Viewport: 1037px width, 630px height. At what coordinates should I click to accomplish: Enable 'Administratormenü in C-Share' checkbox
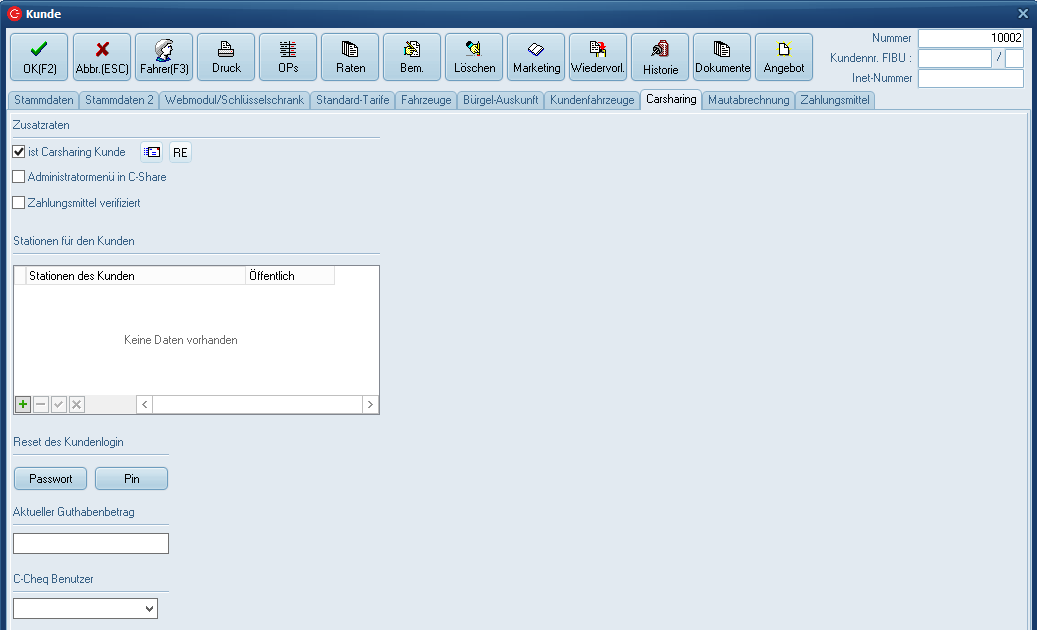[19, 177]
